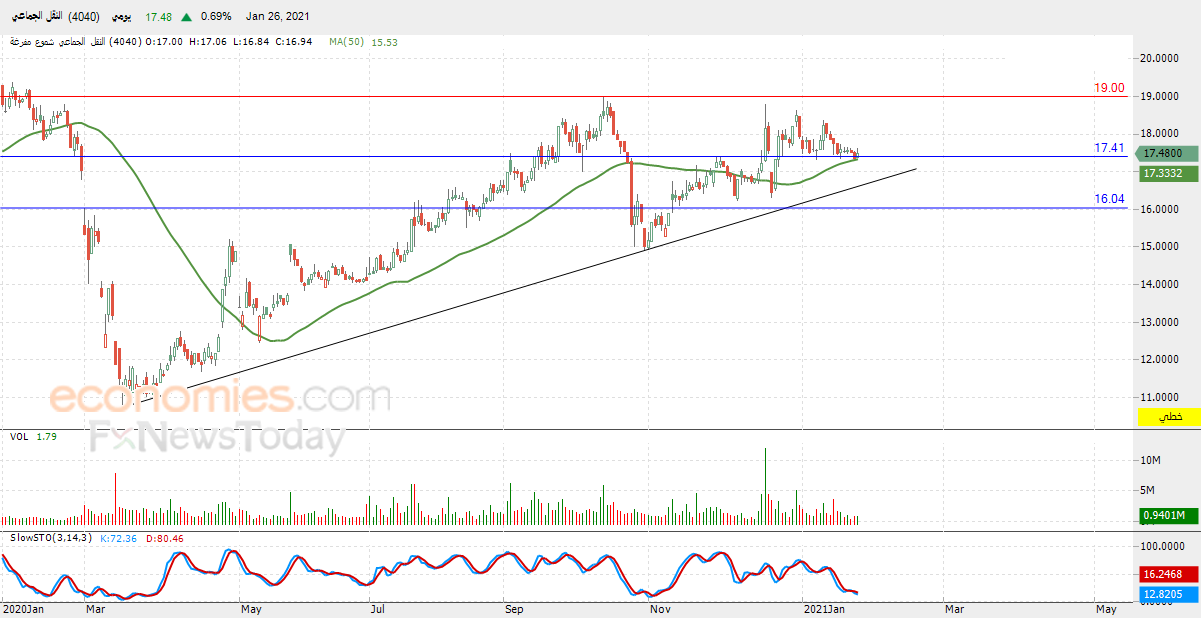
Task: Click the 2020Jan label on time axis
Action: (24, 607)
